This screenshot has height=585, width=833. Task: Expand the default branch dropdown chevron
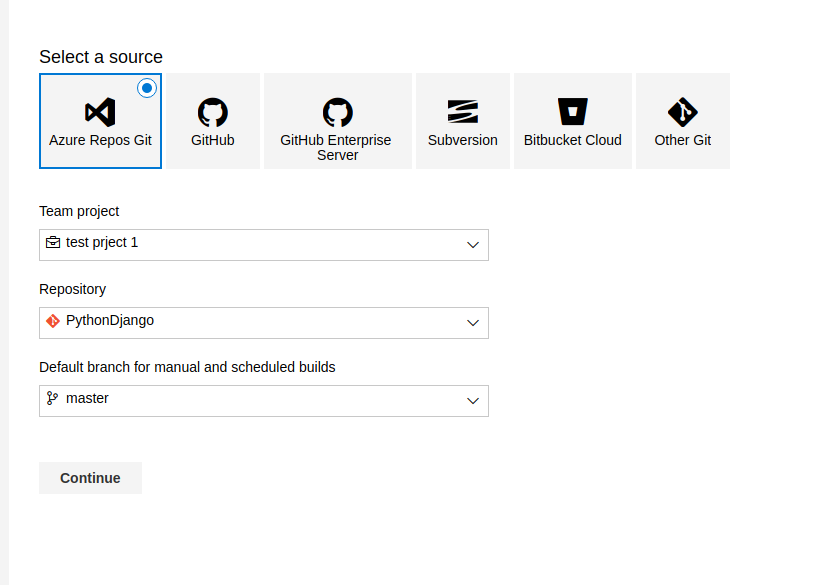473,401
